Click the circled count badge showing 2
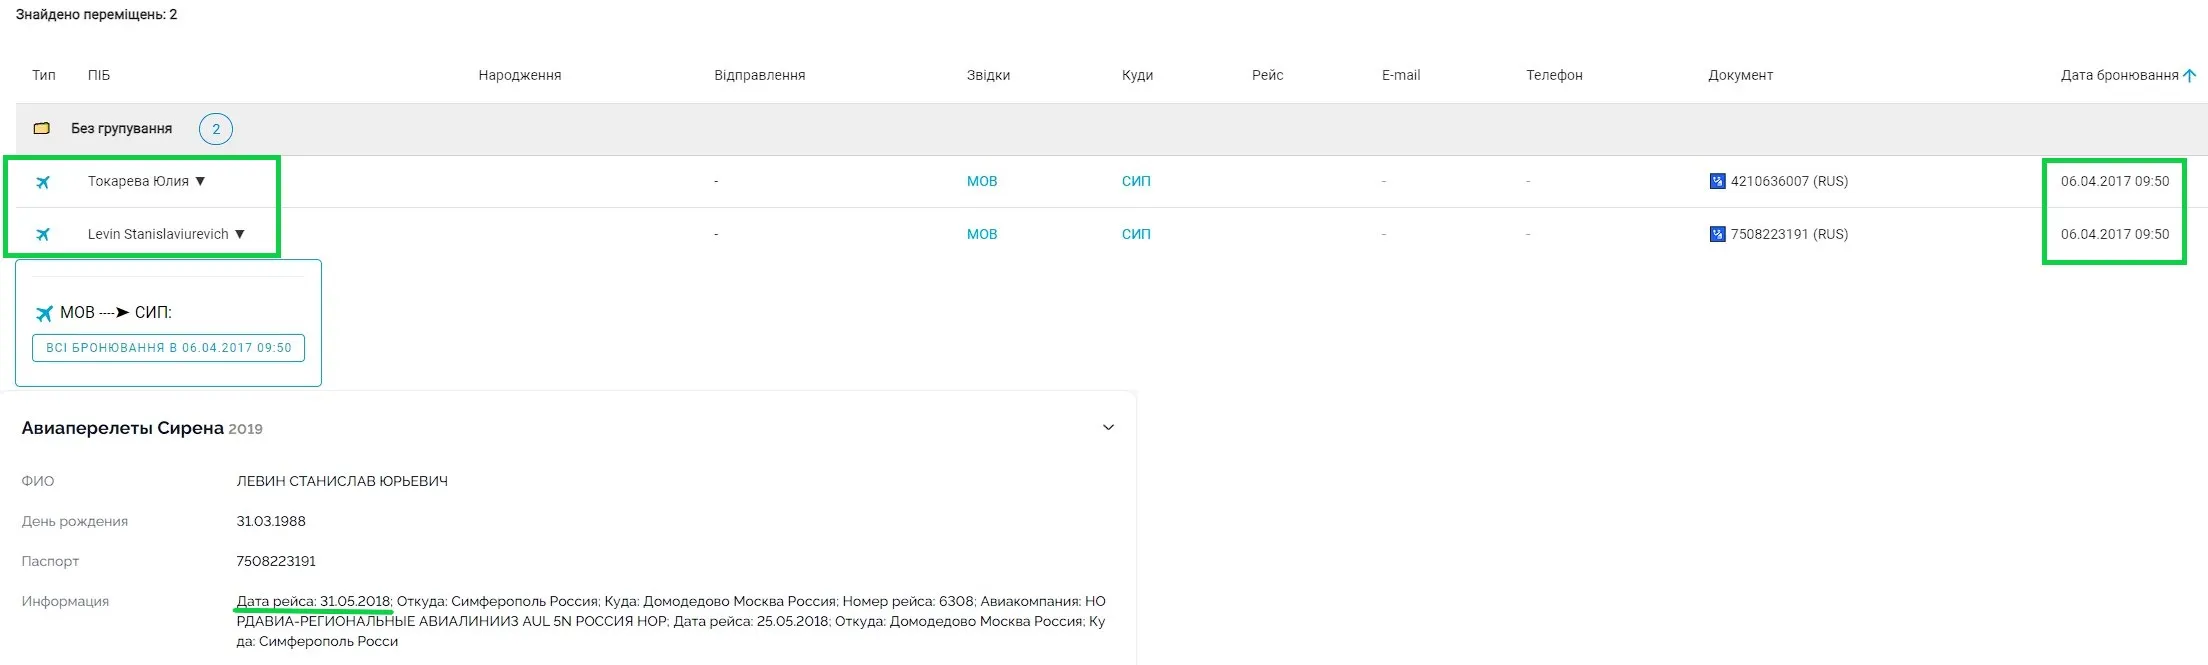The width and height of the screenshot is (2208, 665). pos(216,129)
